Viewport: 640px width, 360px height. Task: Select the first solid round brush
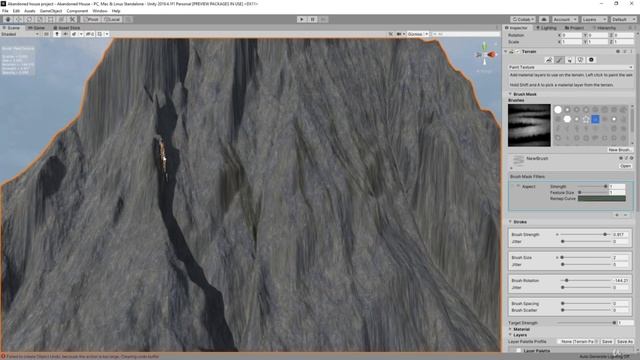click(558, 109)
